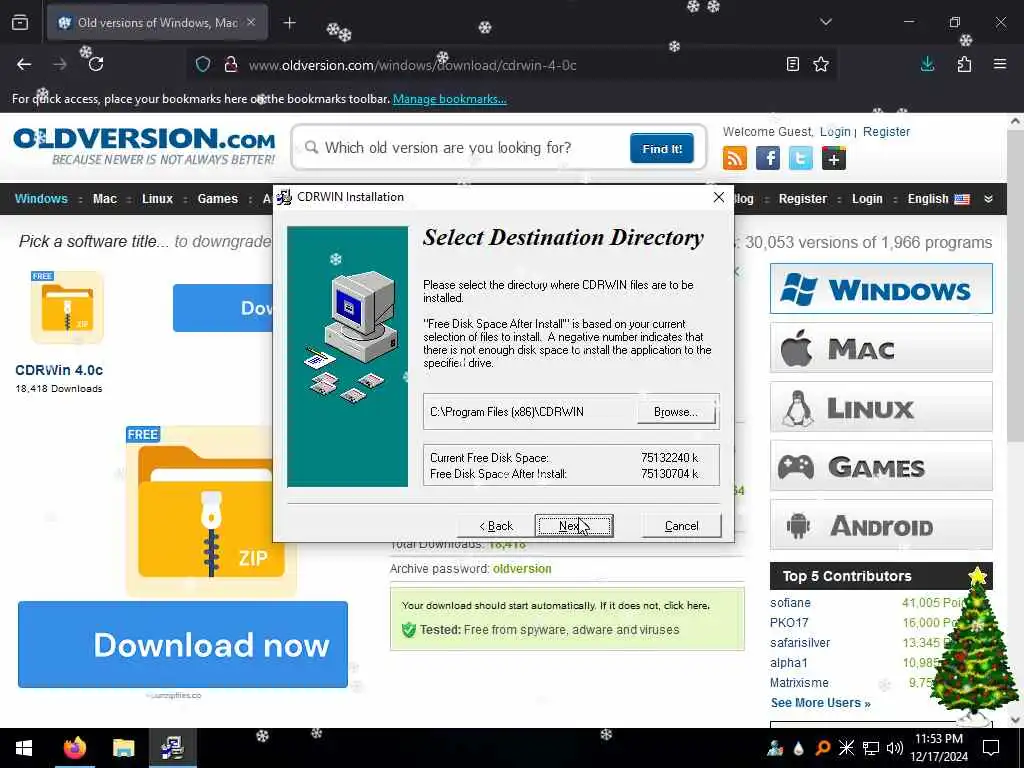Open the English language selector
The image size is (1024, 768).
(x=938, y=199)
